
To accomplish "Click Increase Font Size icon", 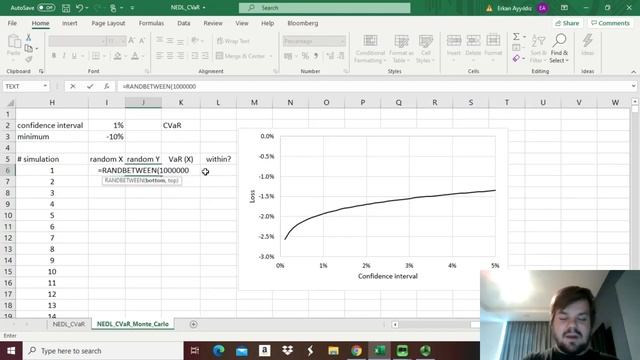I will (131, 40).
